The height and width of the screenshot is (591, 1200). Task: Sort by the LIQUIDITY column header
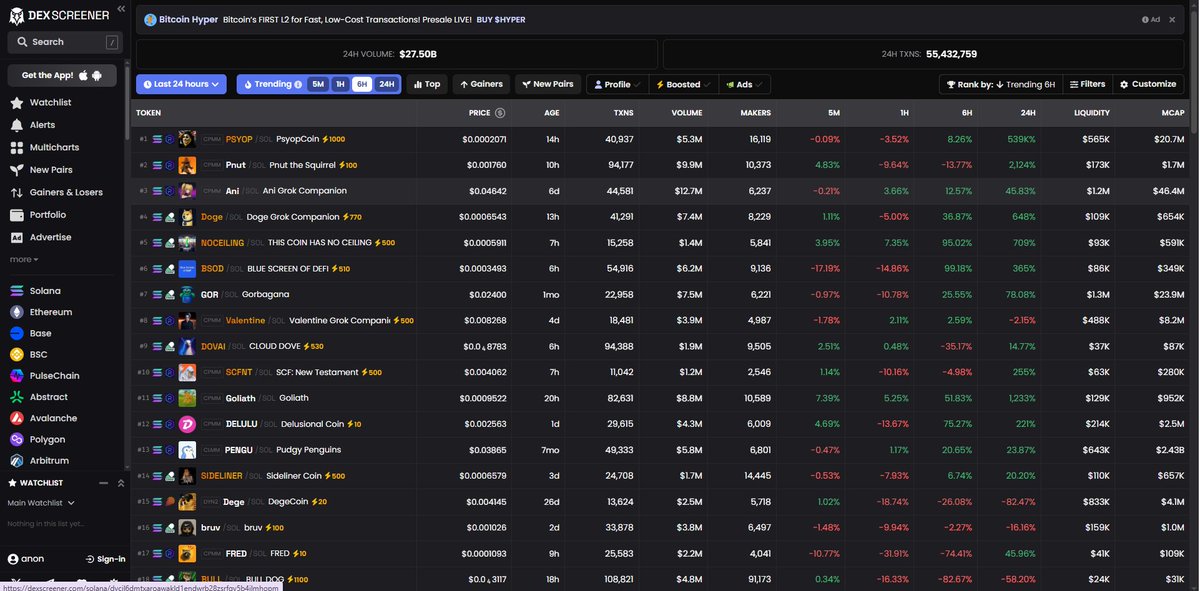coord(1092,113)
